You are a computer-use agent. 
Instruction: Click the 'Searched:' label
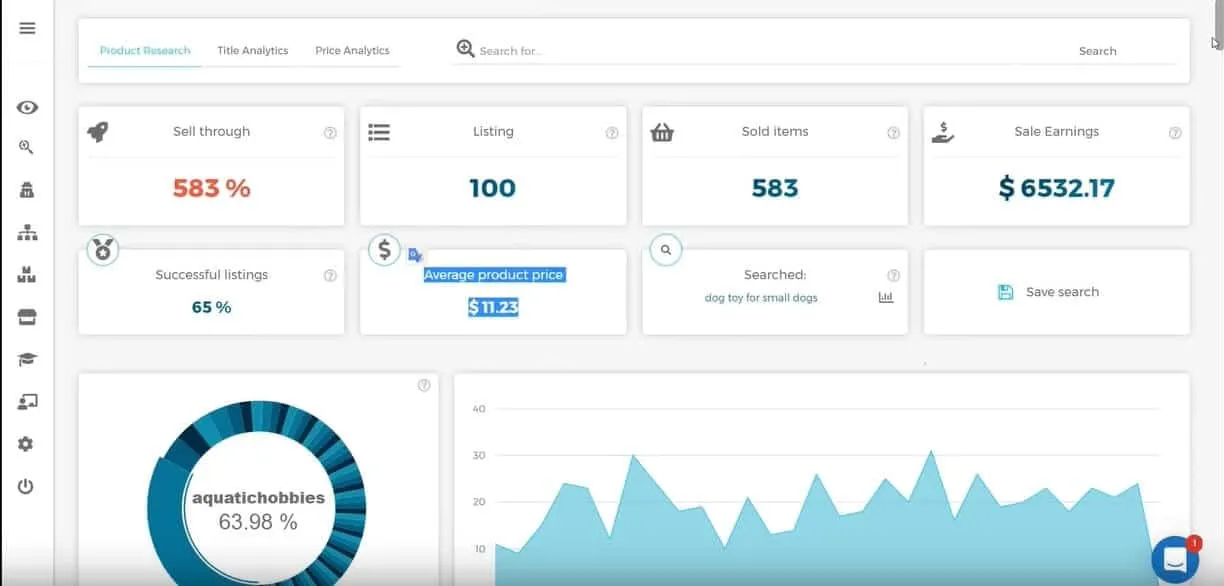775,275
